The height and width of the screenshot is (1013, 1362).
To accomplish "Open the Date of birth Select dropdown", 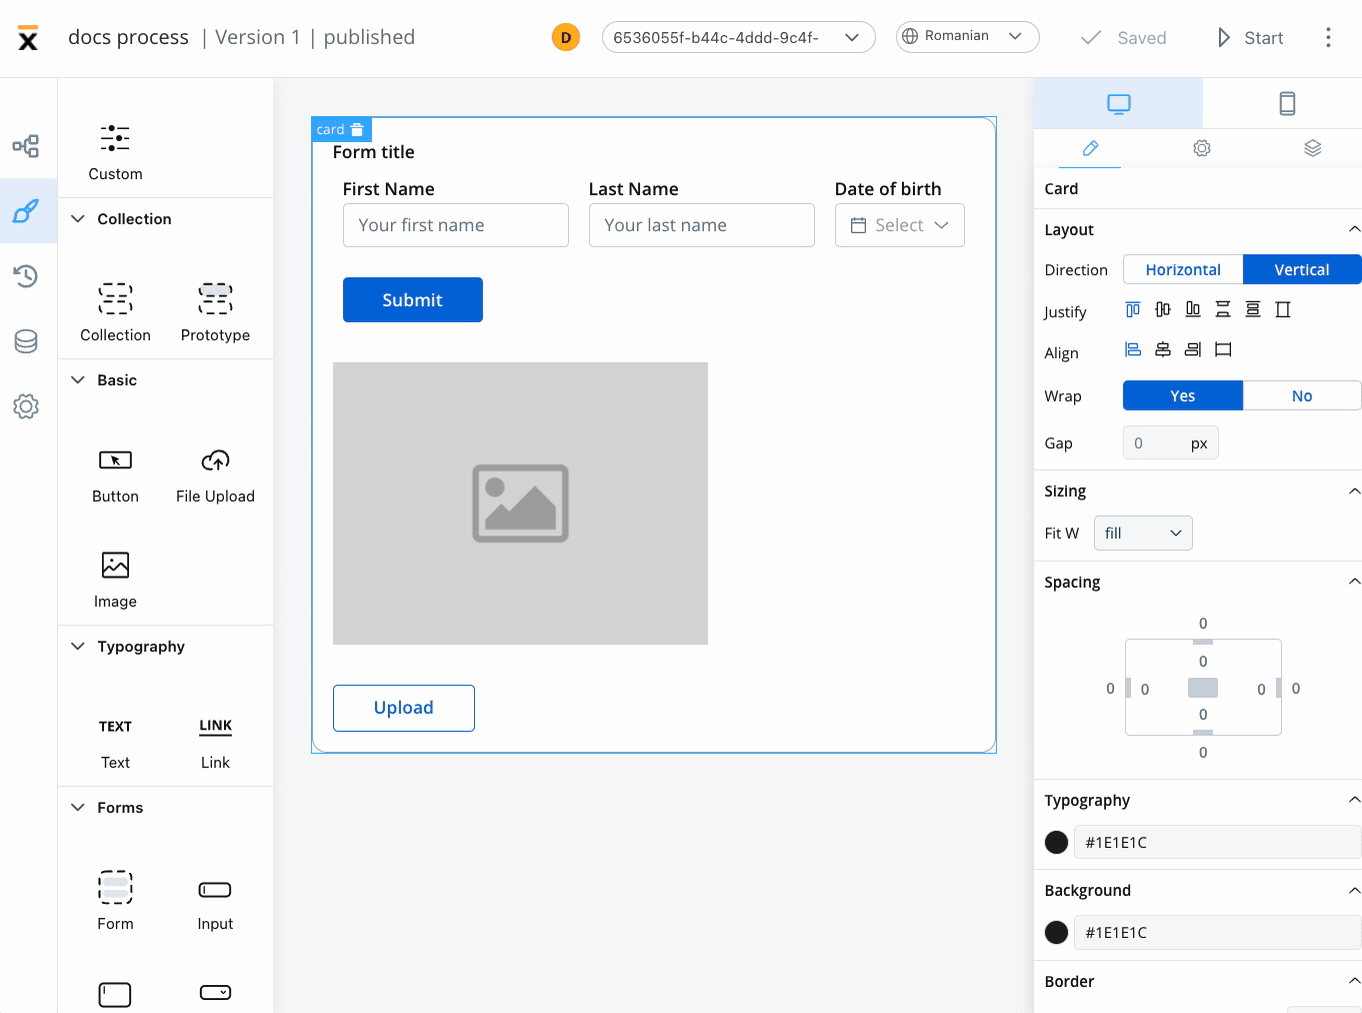I will coord(900,225).
